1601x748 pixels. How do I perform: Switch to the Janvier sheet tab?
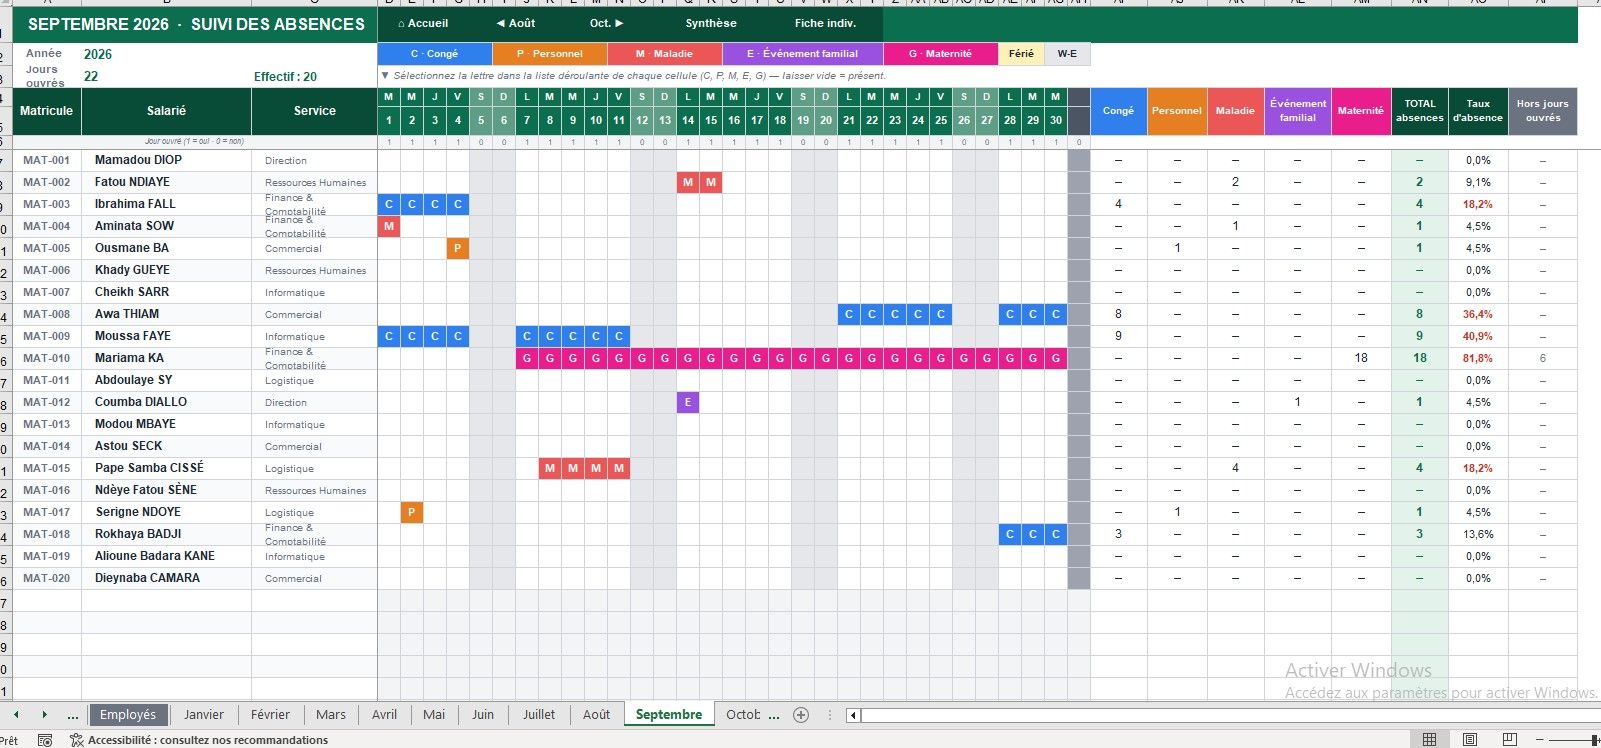pos(204,715)
